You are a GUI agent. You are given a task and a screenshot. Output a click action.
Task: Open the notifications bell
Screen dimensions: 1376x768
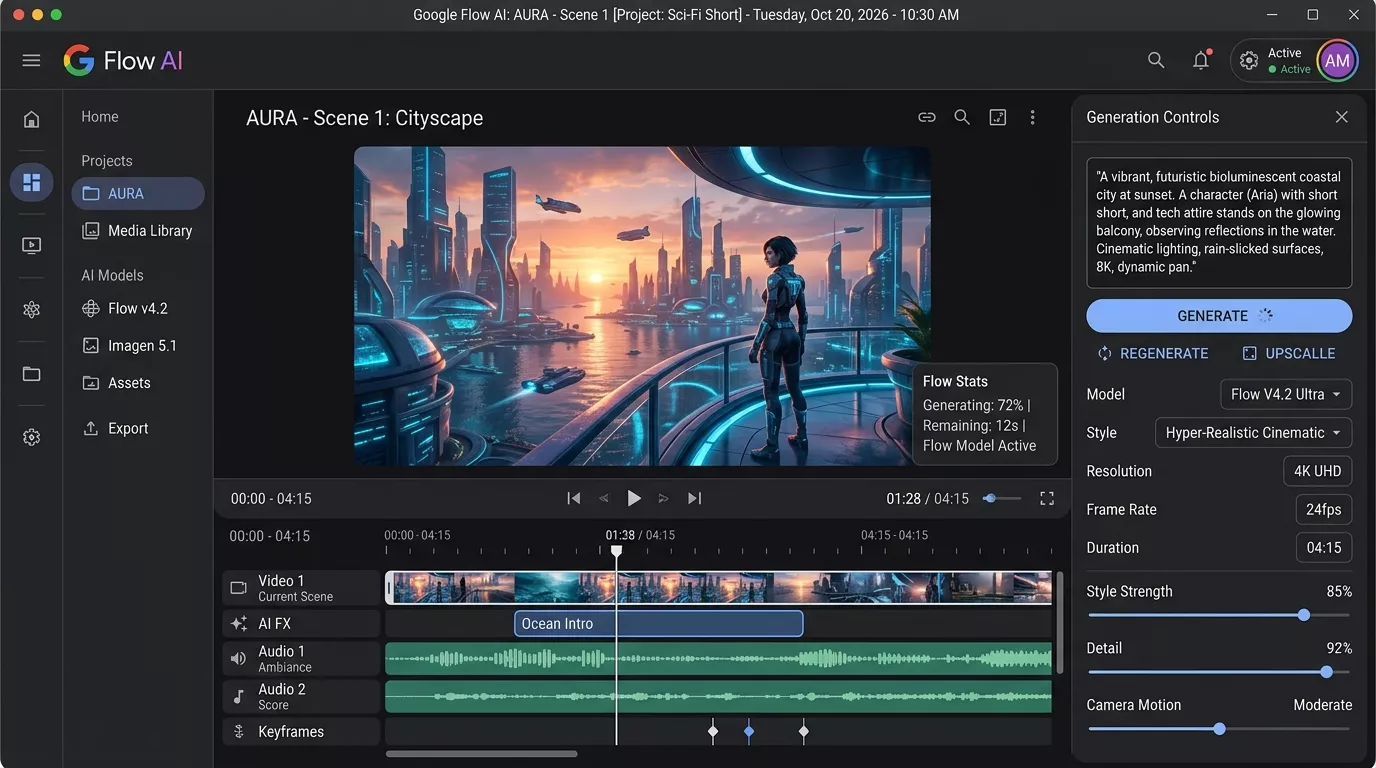(x=1201, y=60)
